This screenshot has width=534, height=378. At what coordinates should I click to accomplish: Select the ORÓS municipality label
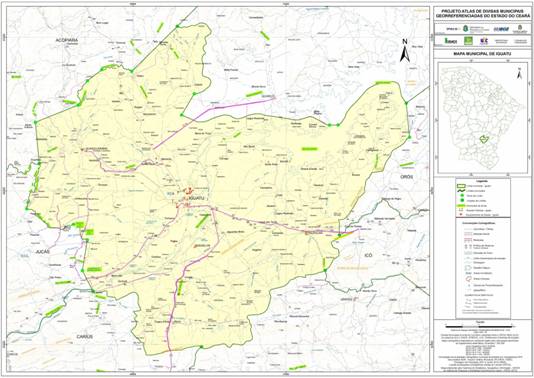(x=406, y=177)
